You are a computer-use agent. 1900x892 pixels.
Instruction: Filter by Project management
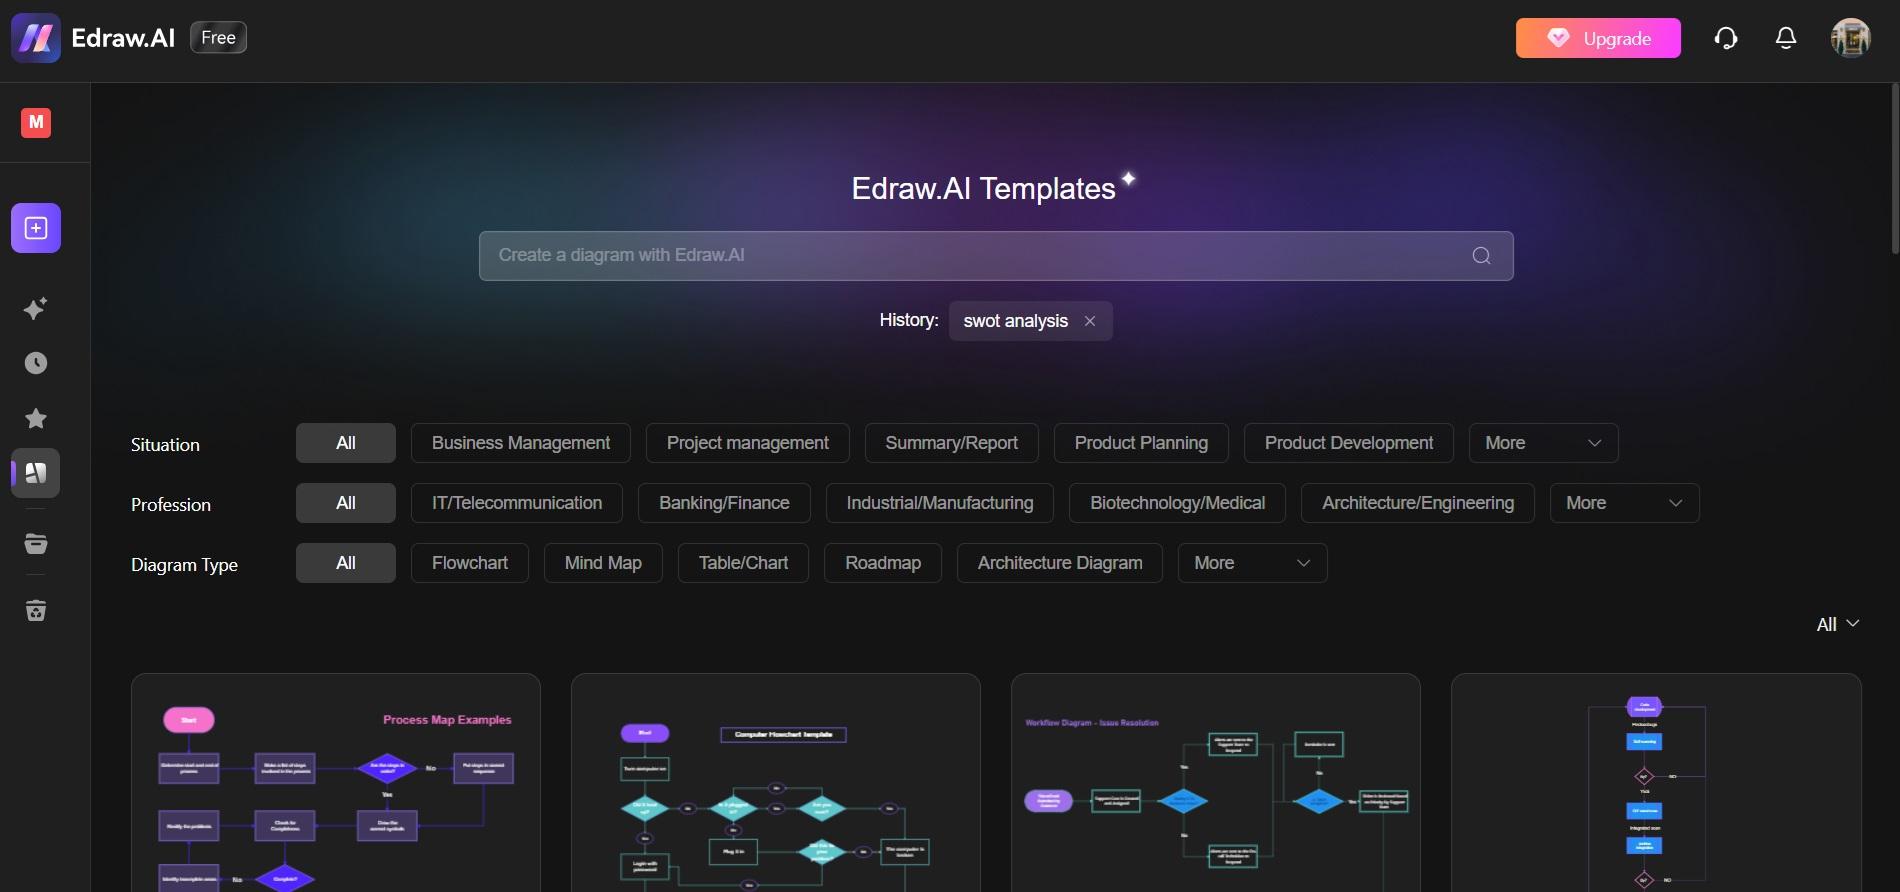(x=748, y=443)
